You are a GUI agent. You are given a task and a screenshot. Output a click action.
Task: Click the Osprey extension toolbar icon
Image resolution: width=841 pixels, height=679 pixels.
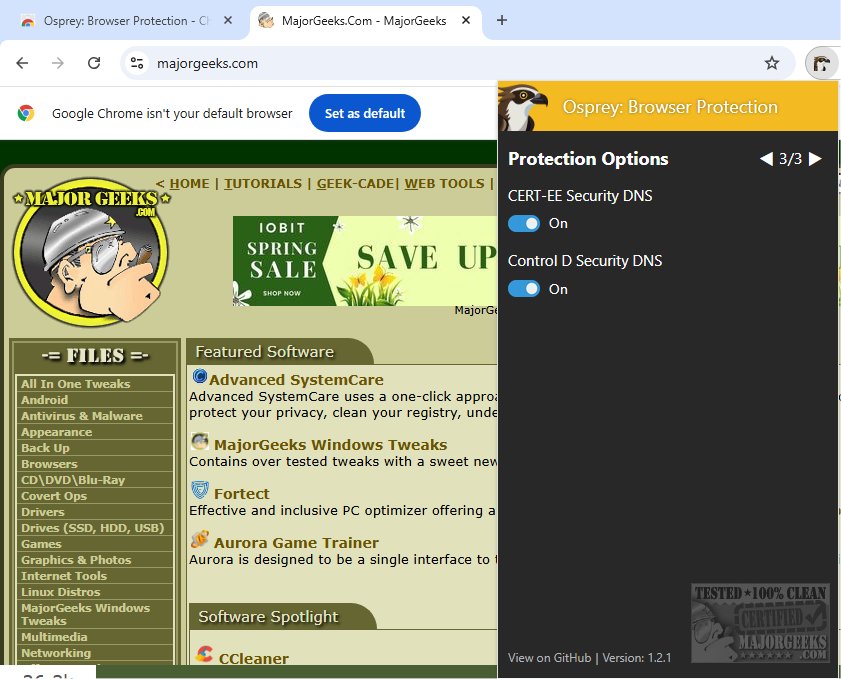pyautogui.click(x=821, y=64)
